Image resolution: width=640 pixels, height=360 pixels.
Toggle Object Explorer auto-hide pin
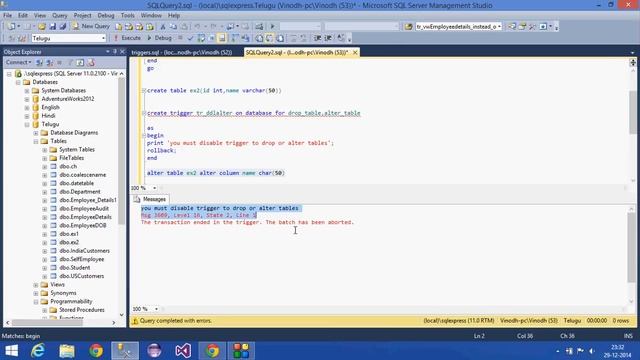(x=115, y=52)
